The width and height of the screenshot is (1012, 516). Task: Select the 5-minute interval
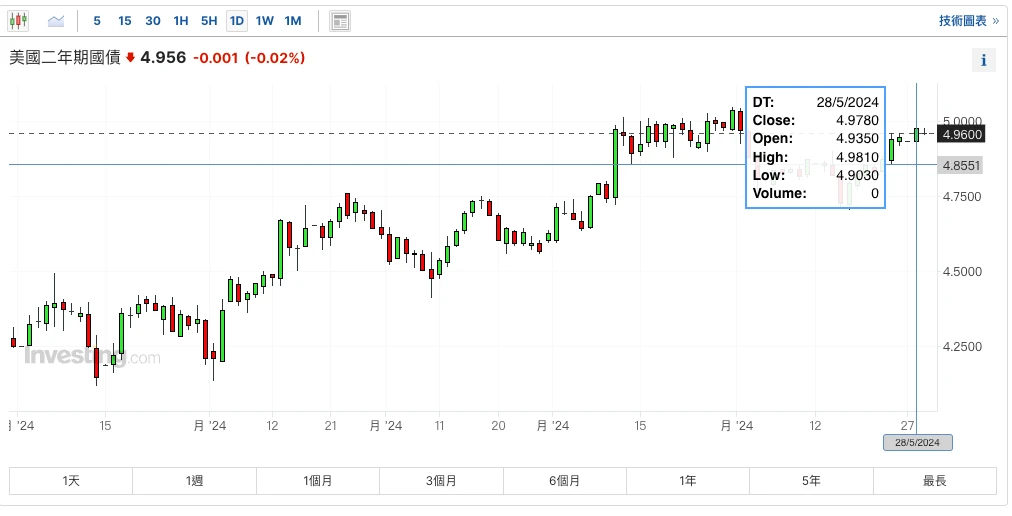97,20
